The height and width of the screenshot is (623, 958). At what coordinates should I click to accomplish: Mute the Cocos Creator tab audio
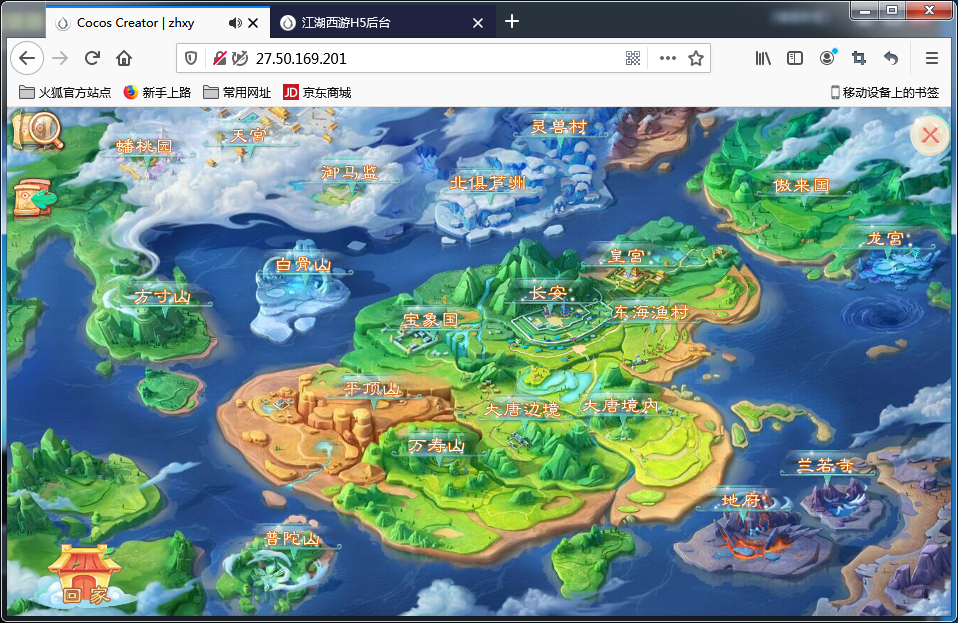[235, 23]
